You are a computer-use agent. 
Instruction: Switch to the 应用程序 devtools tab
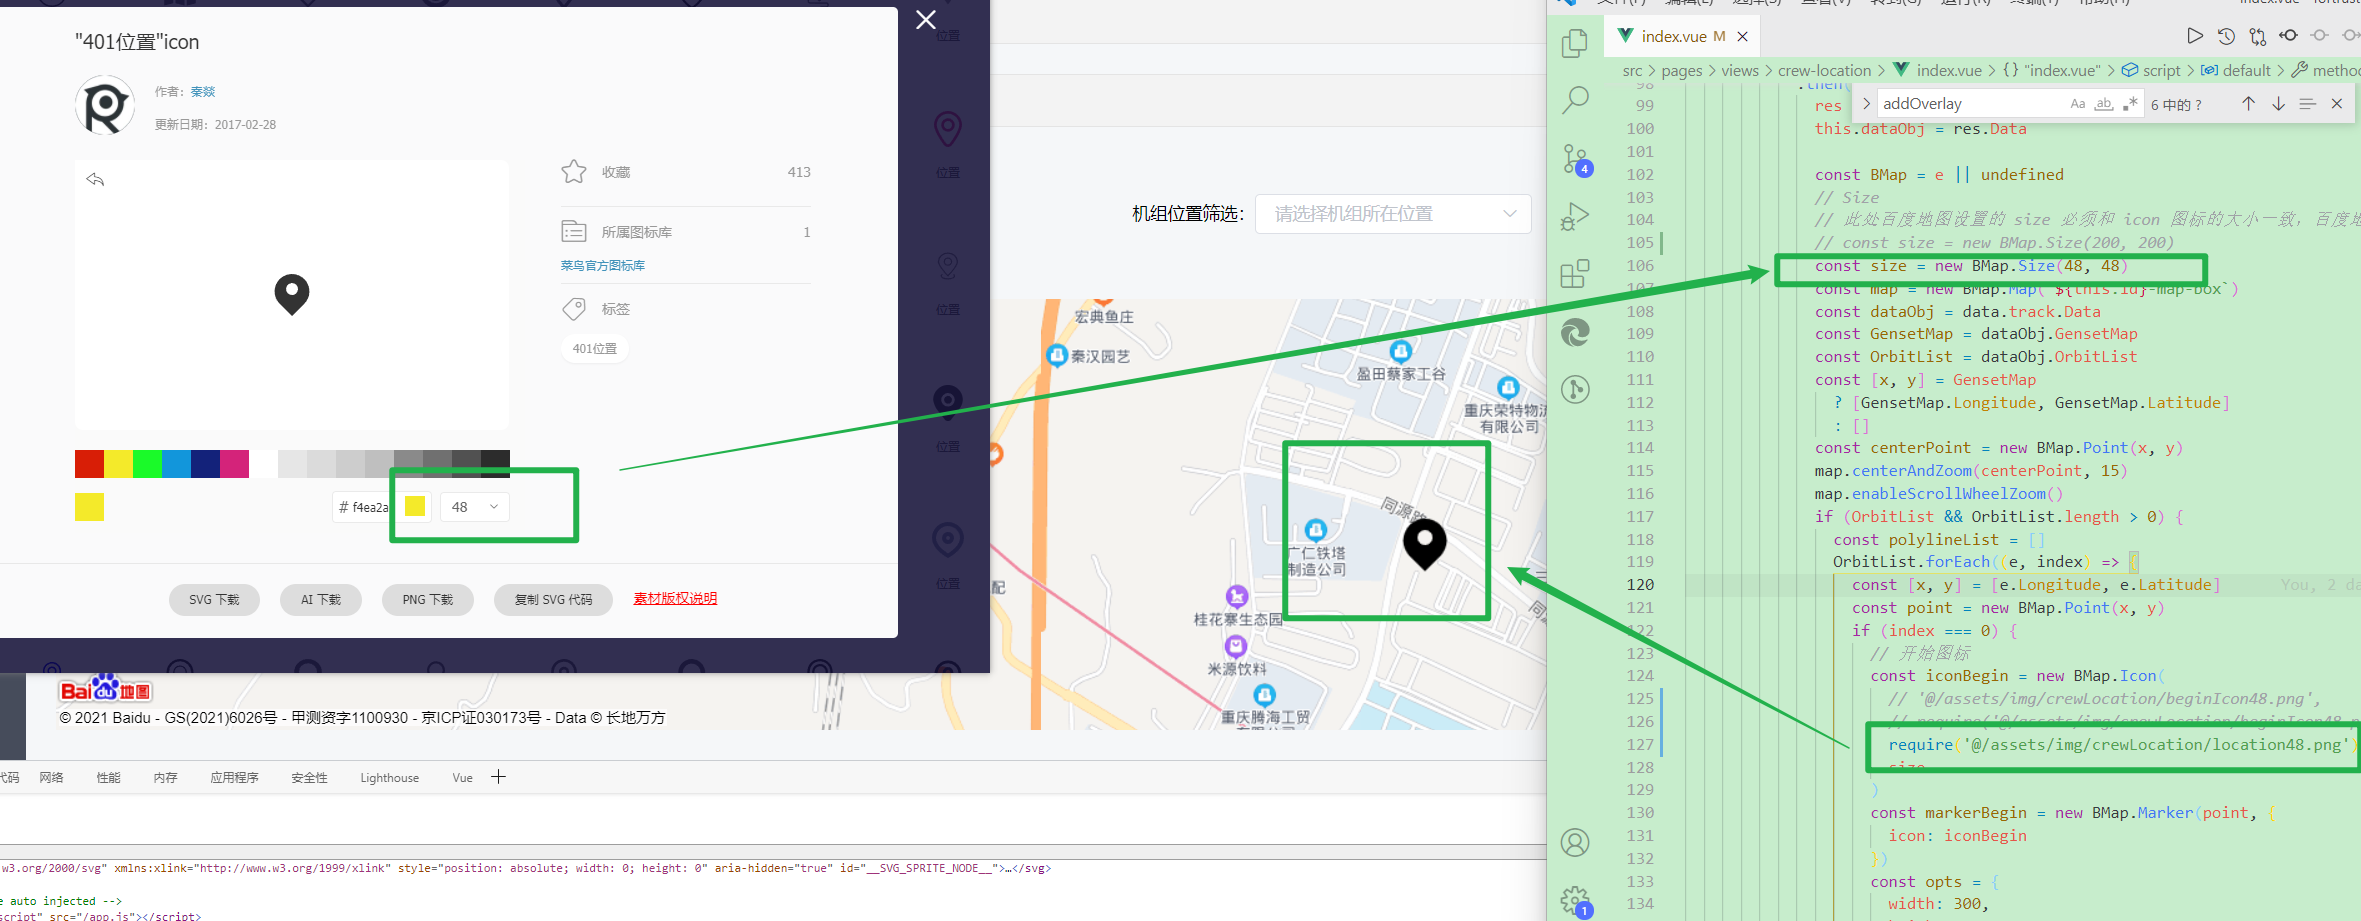click(x=234, y=778)
